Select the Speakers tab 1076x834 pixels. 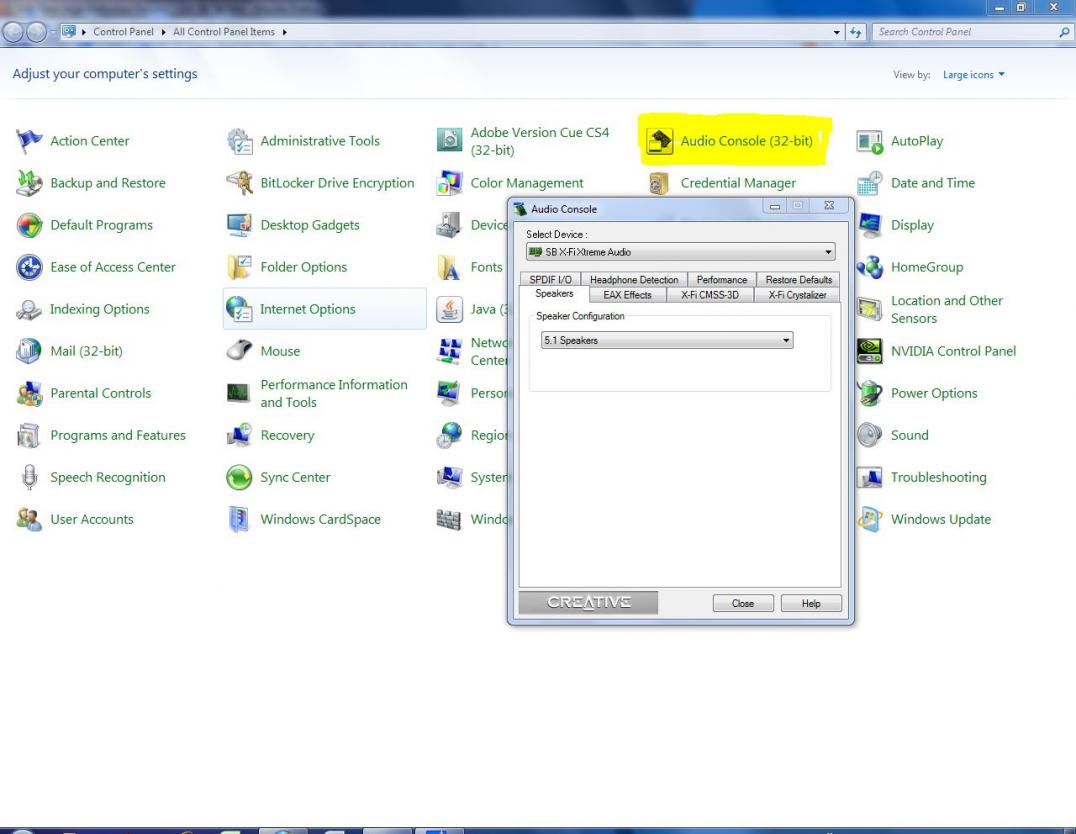pyautogui.click(x=554, y=294)
